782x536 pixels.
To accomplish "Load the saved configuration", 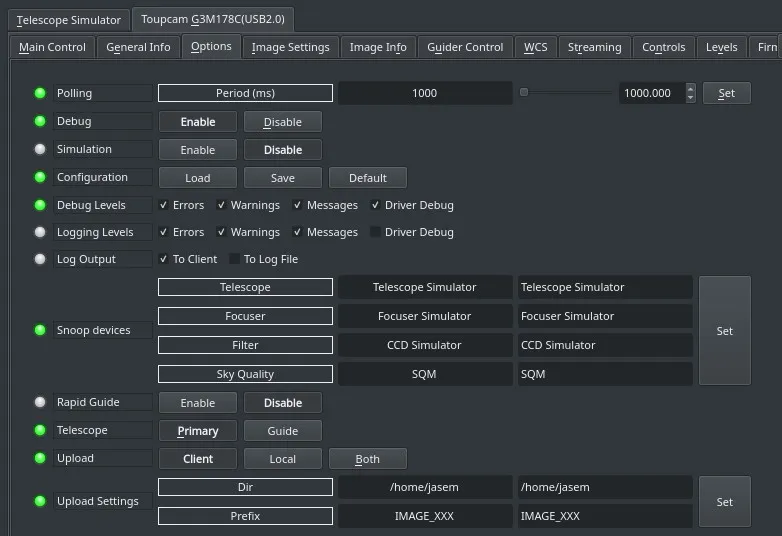I will (198, 178).
